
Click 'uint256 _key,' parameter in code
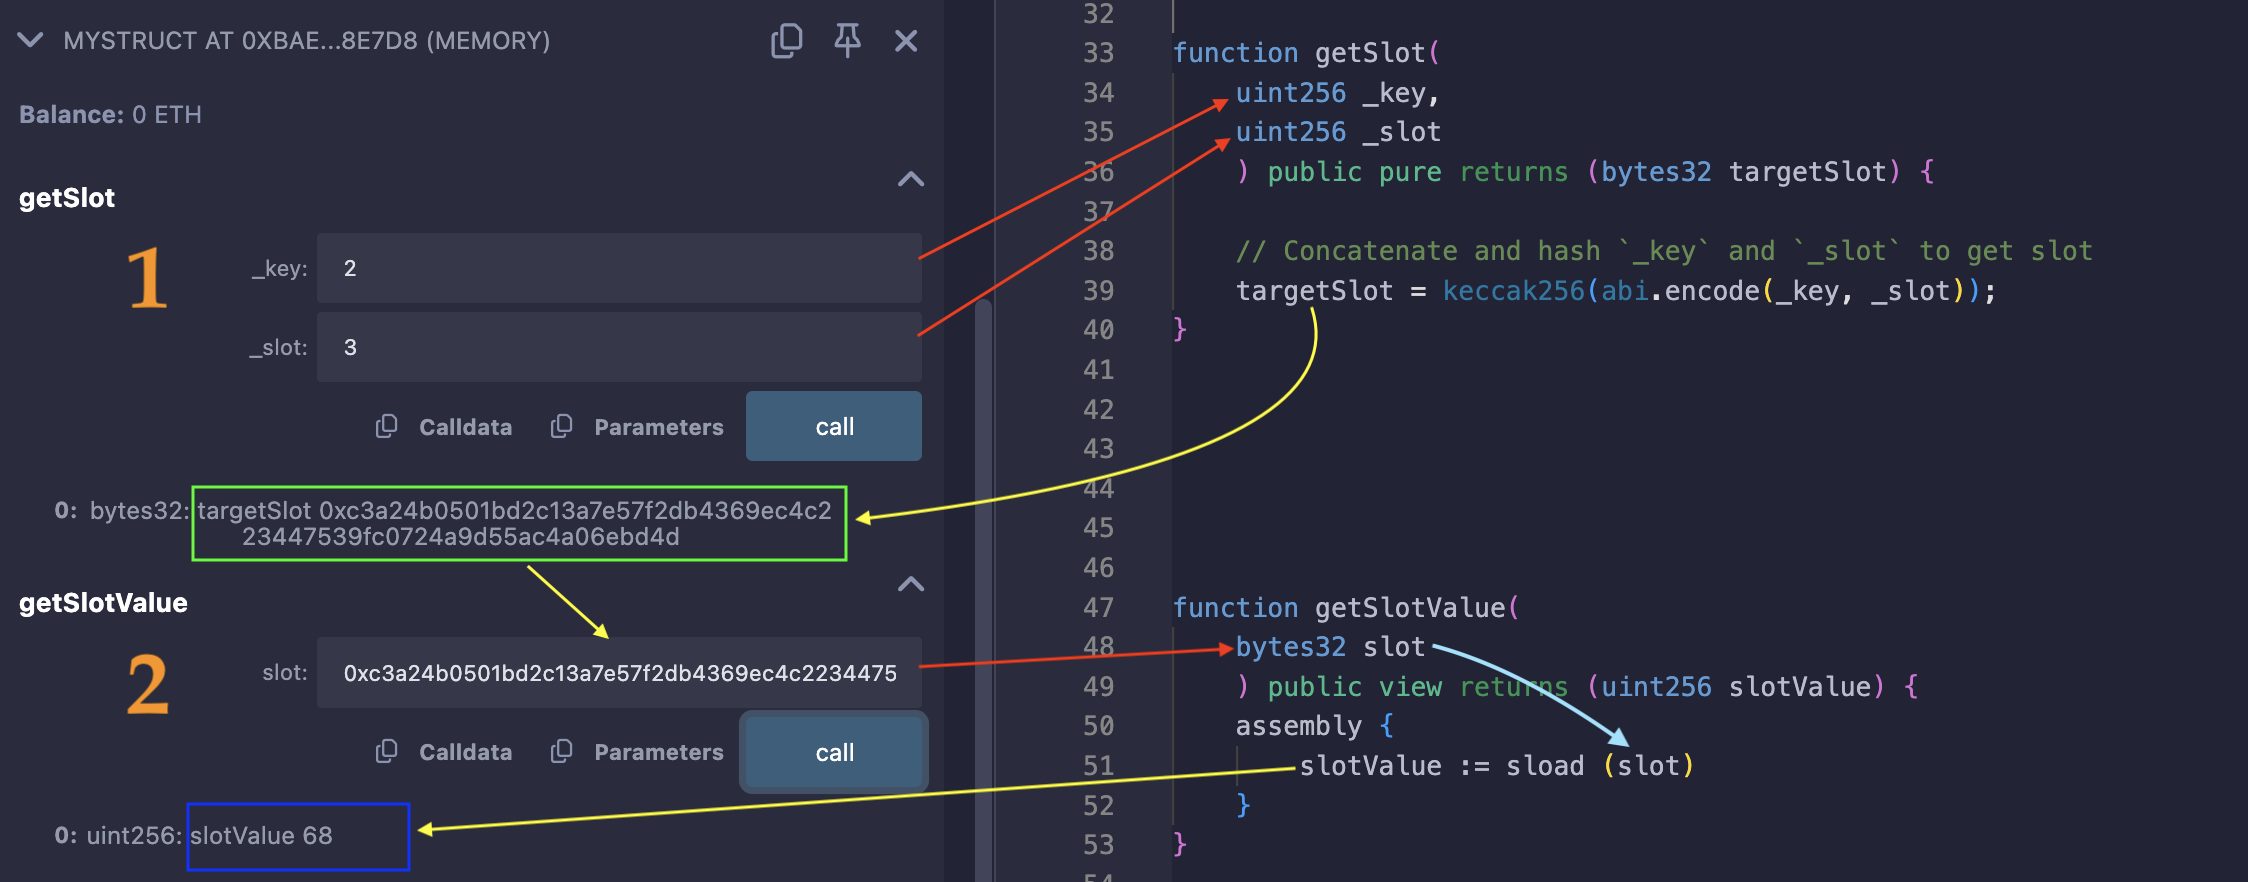[1337, 93]
